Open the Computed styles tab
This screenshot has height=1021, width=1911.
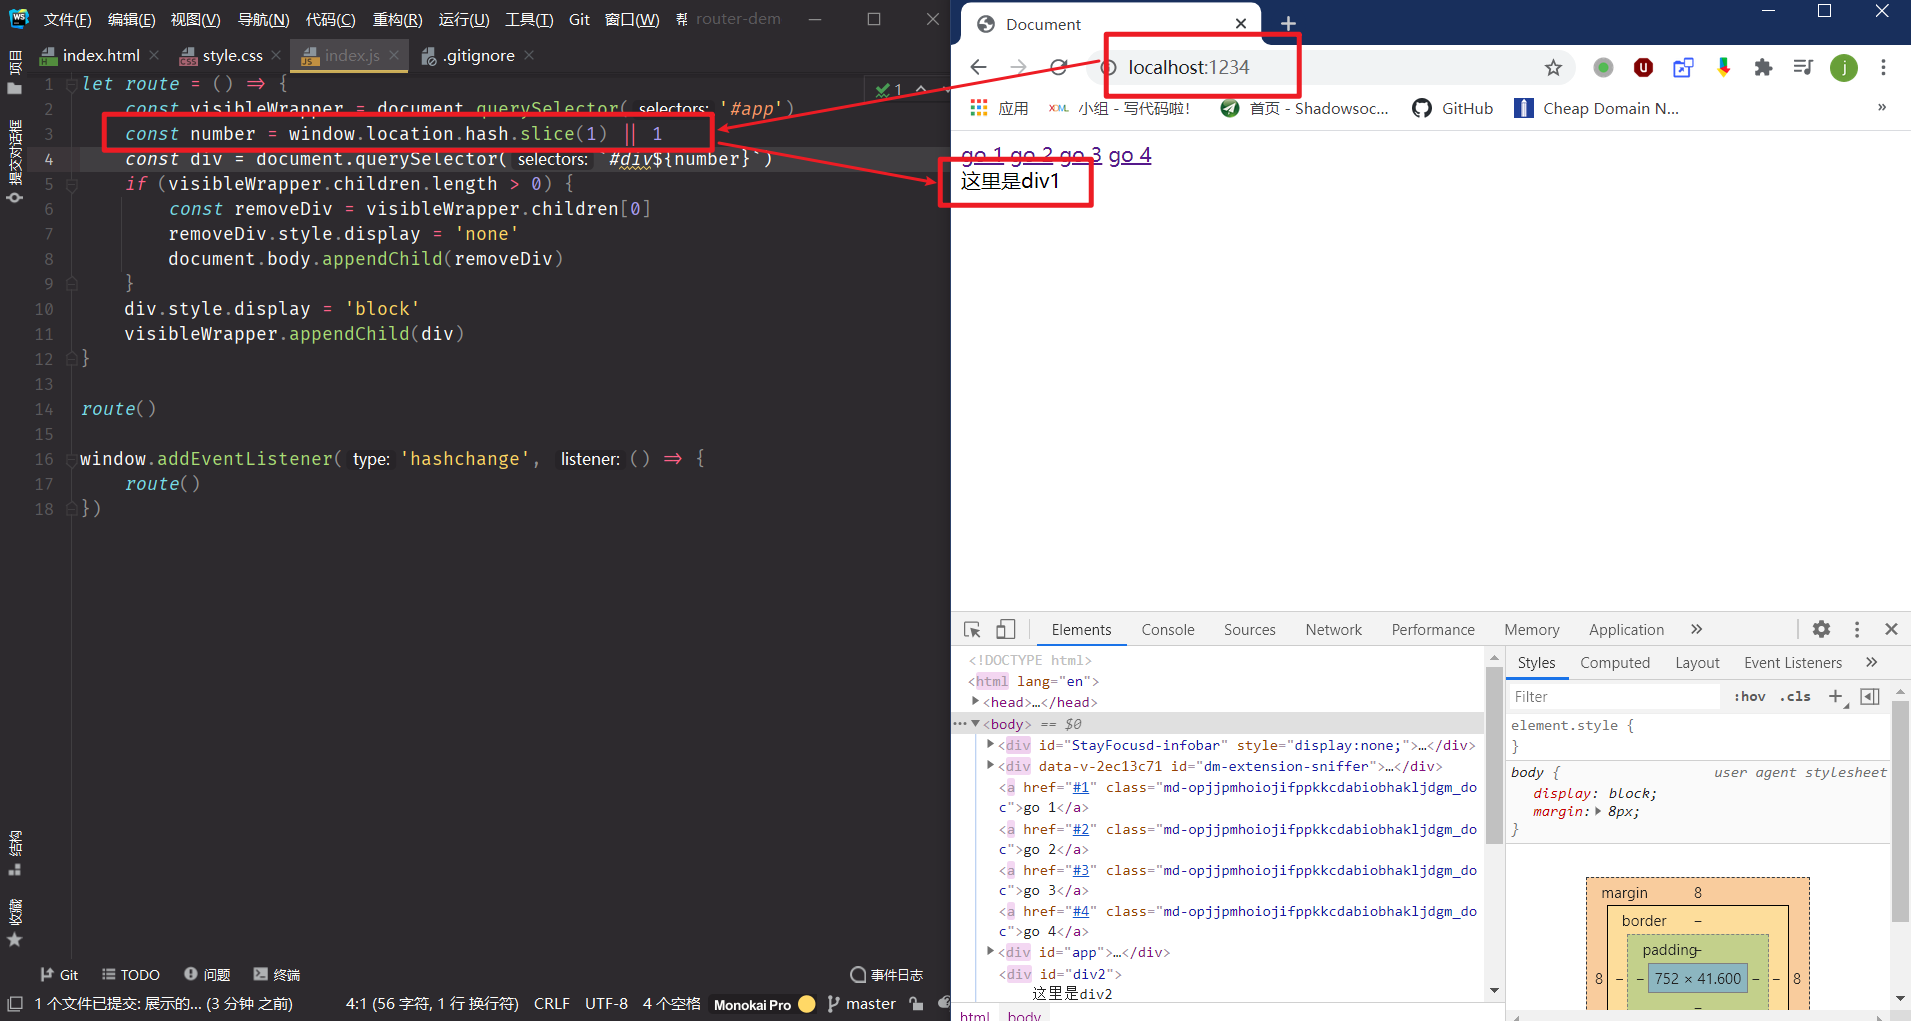point(1614,662)
